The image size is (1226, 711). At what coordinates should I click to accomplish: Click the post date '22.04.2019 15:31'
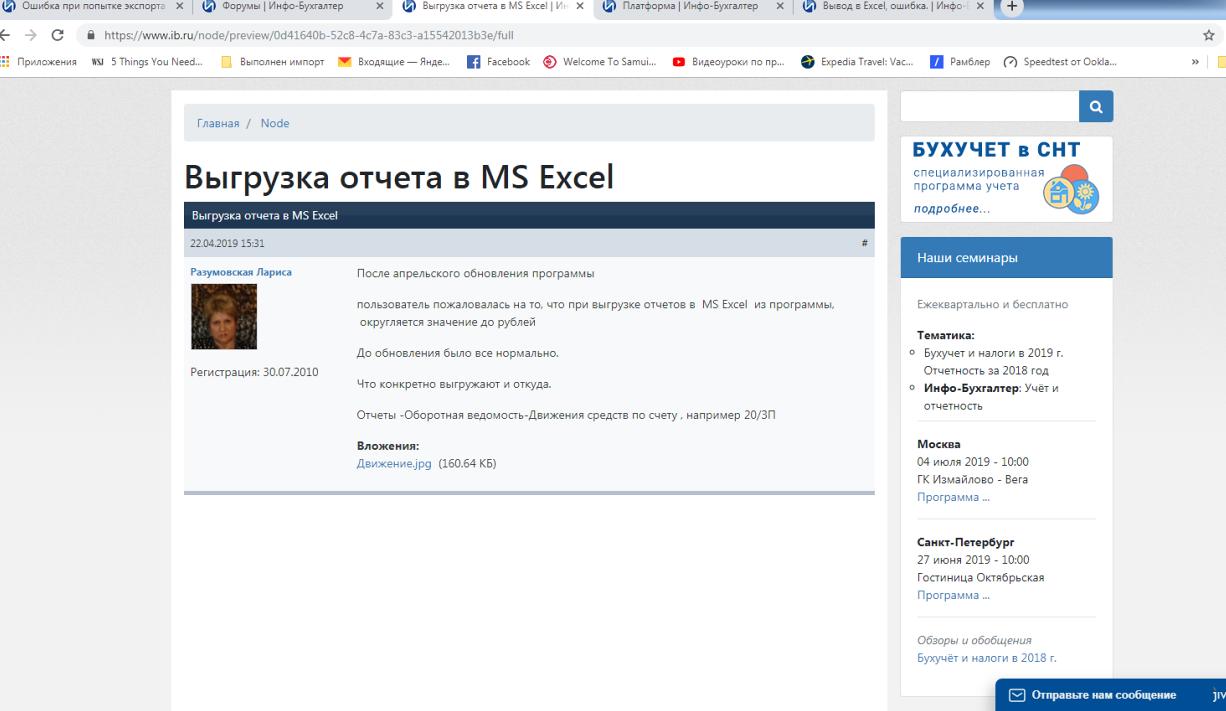[227, 243]
